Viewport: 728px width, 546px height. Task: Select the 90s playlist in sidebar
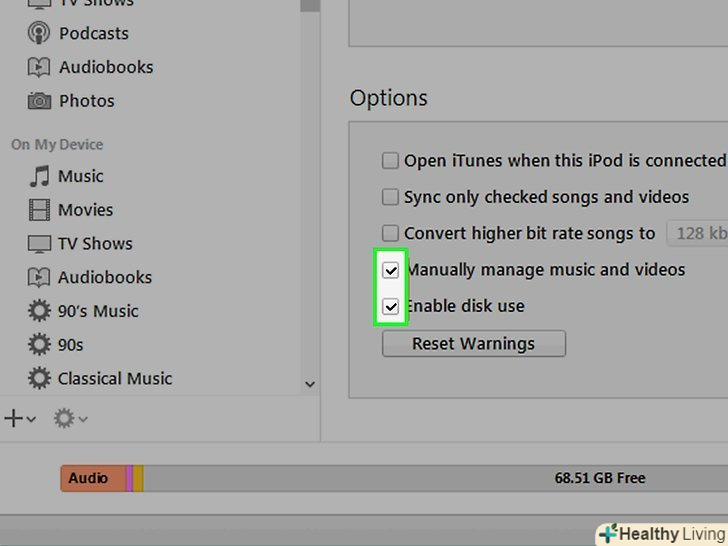pyautogui.click(x=70, y=345)
